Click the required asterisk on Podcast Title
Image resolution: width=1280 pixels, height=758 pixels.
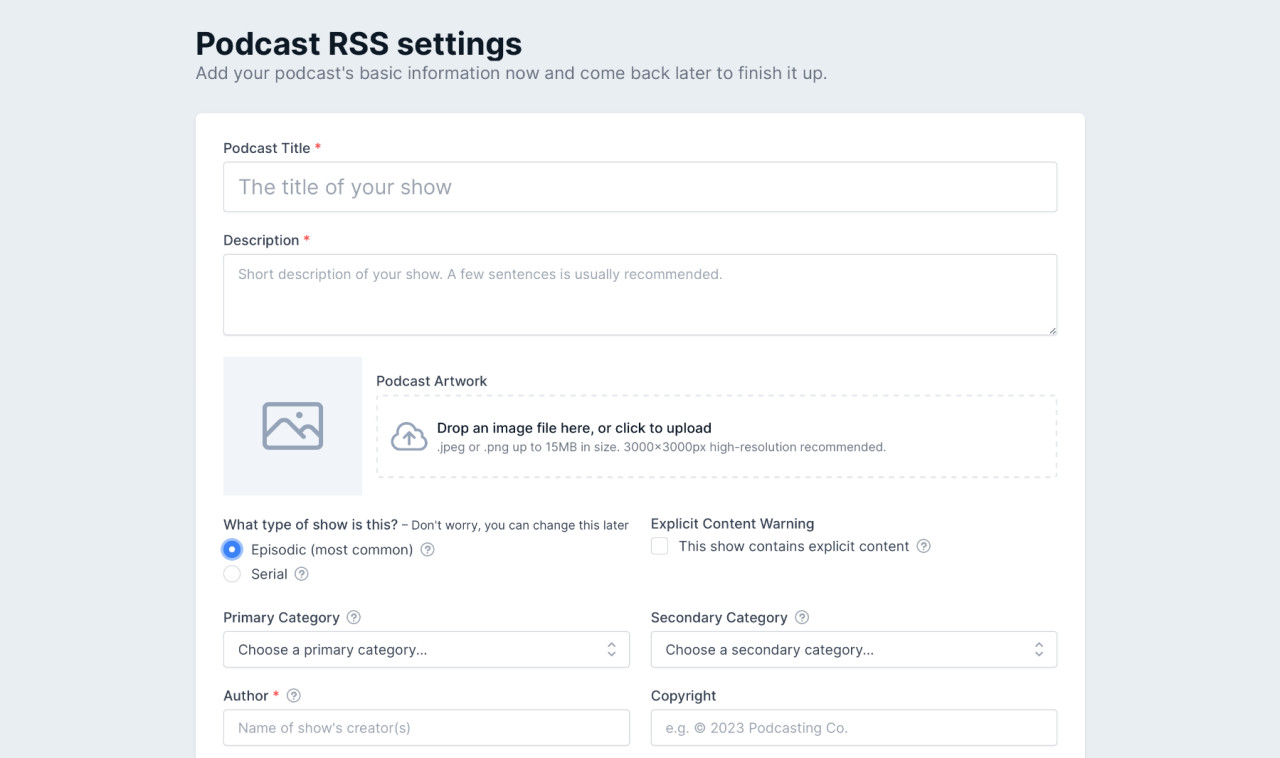click(317, 147)
